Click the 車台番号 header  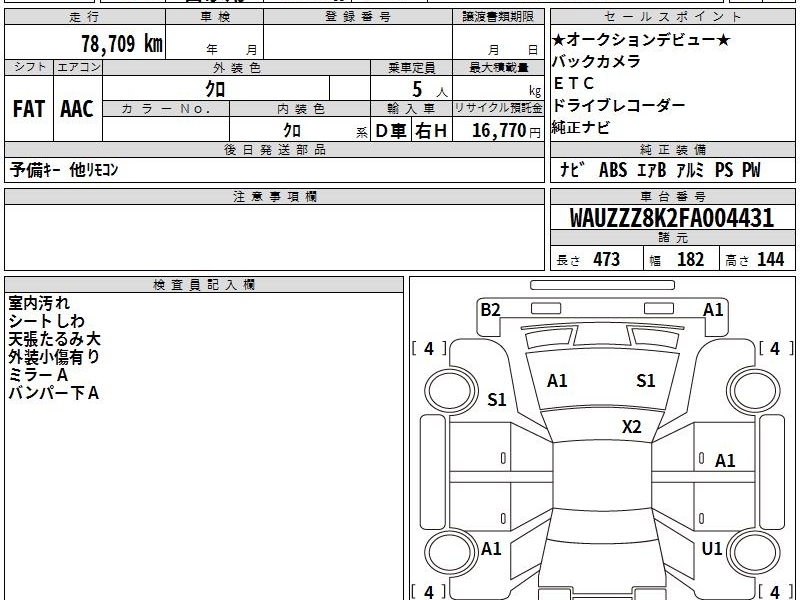point(672,196)
